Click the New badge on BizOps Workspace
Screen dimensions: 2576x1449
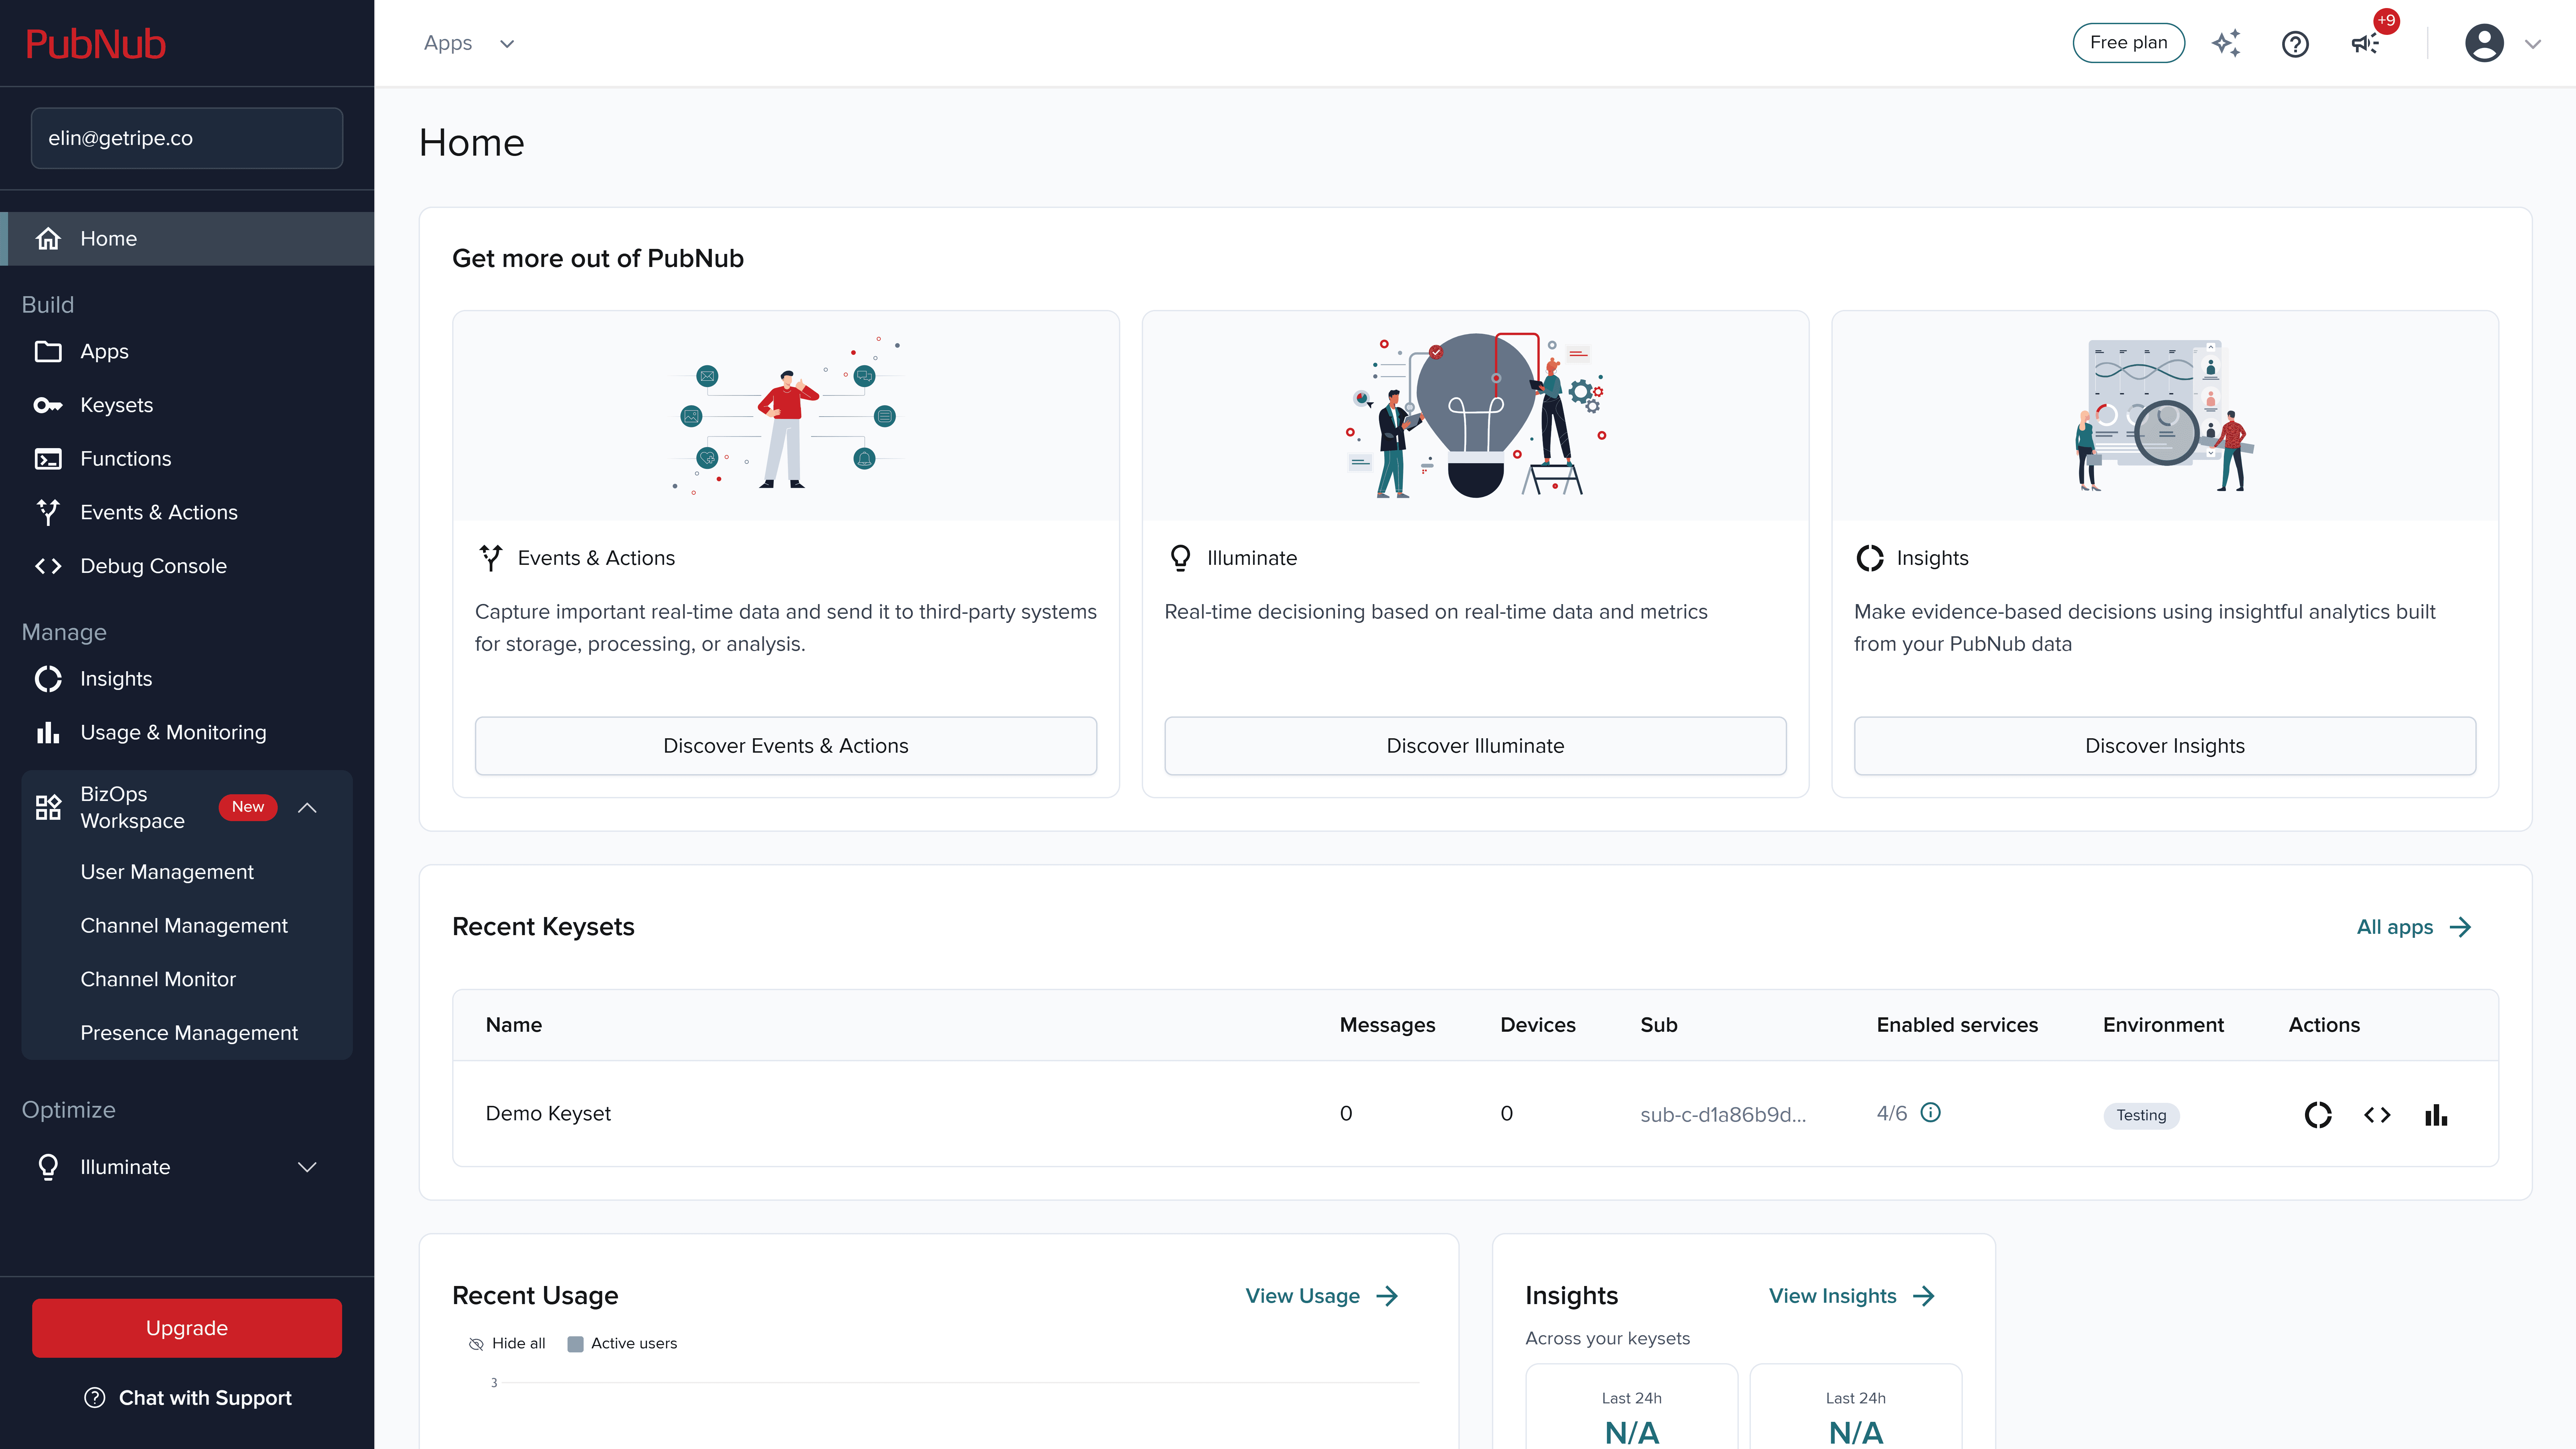point(248,807)
